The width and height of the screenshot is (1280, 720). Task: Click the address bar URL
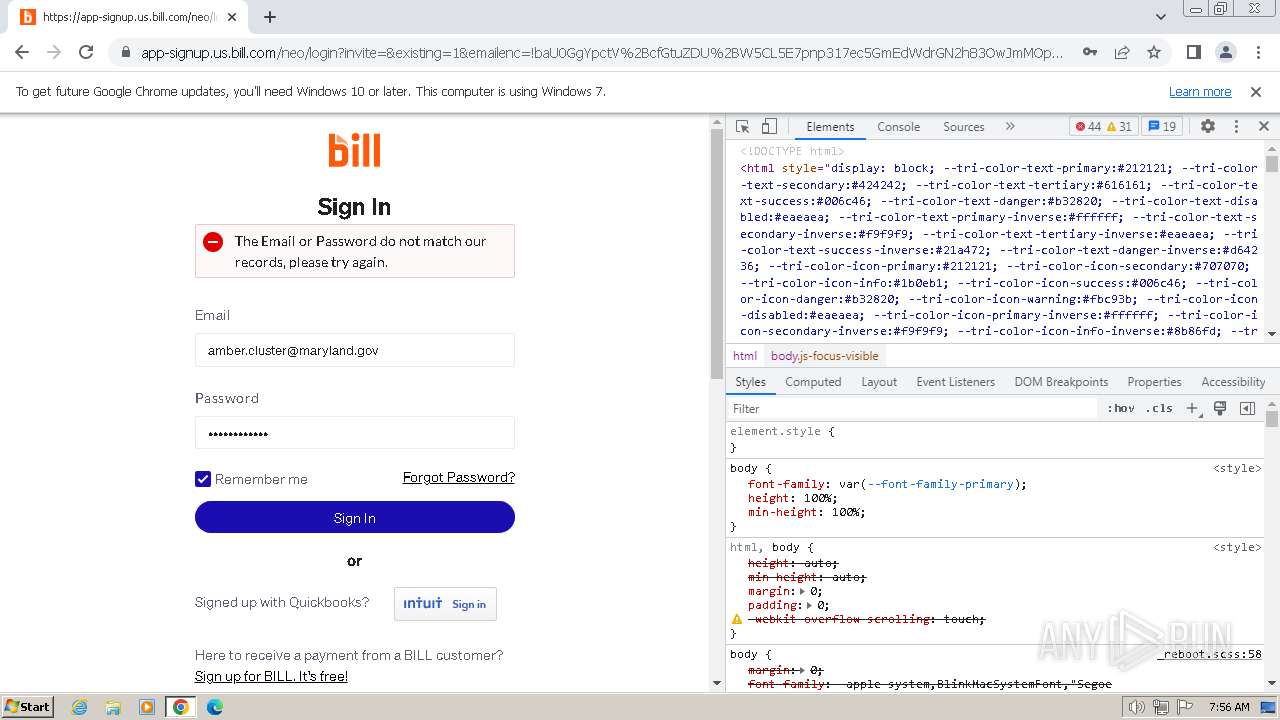click(602, 53)
